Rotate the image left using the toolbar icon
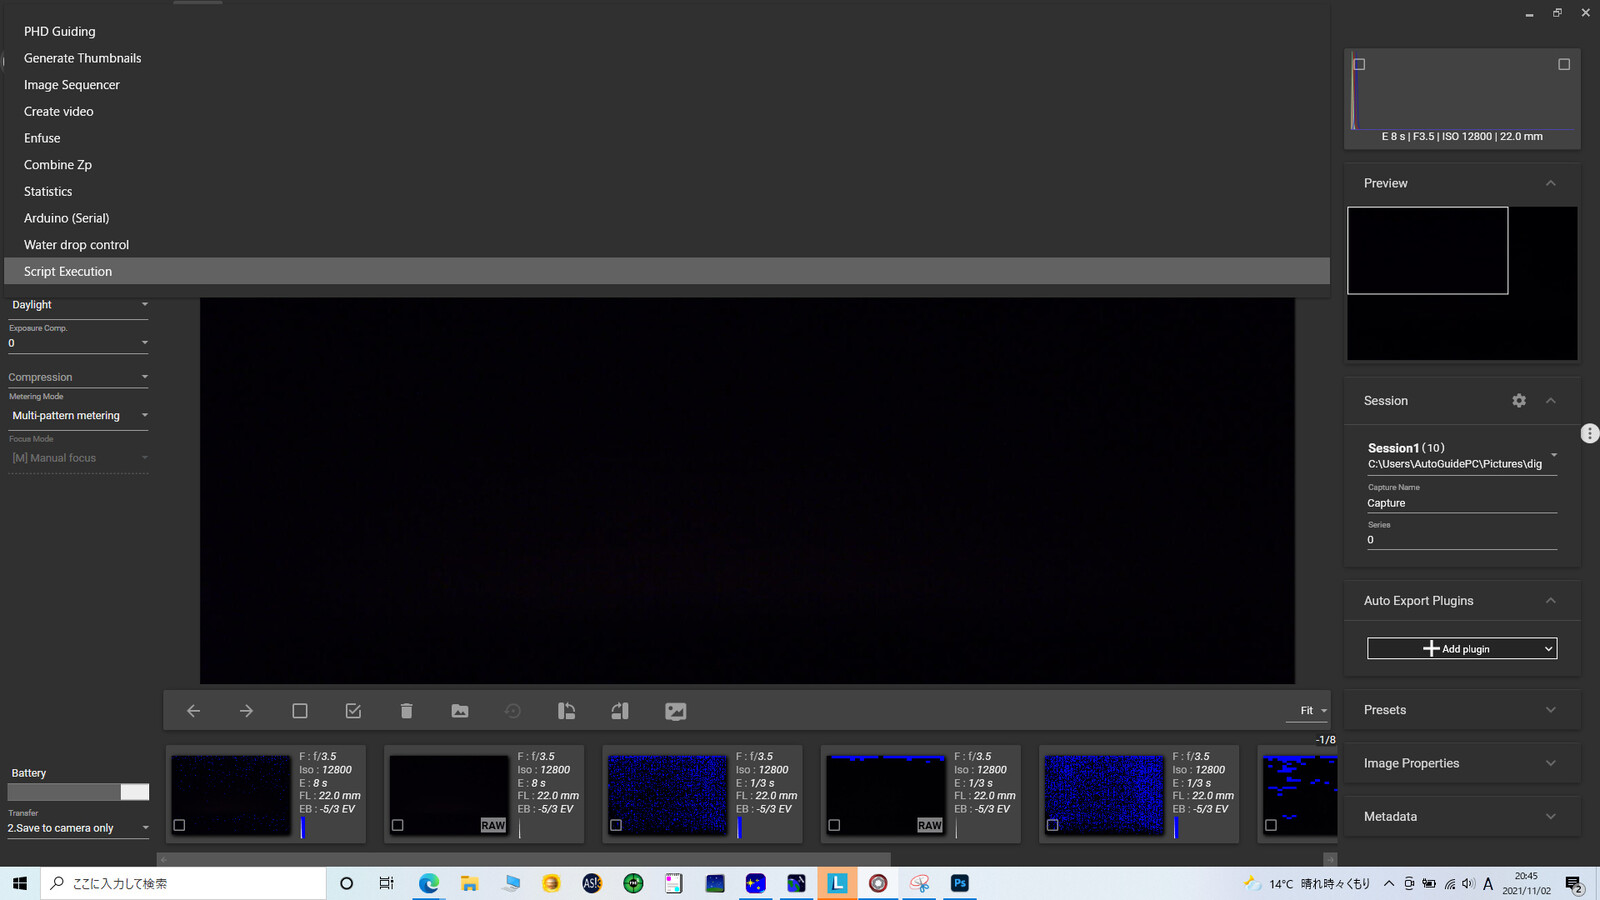1600x900 pixels. 566,711
